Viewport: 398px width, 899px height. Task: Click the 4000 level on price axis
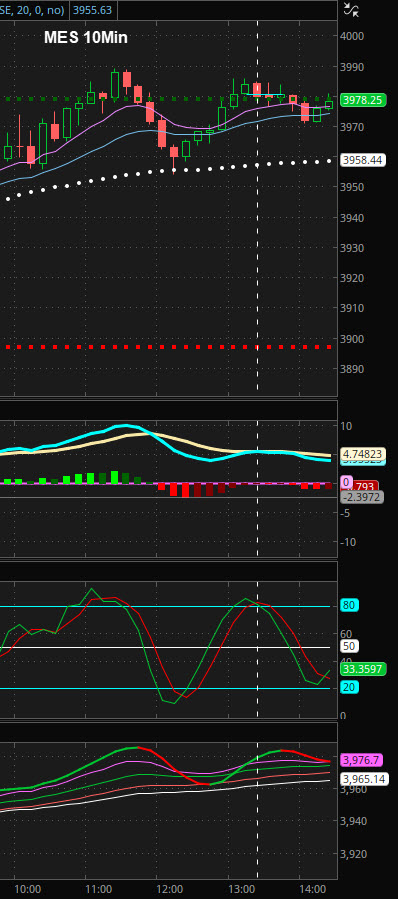tap(353, 36)
